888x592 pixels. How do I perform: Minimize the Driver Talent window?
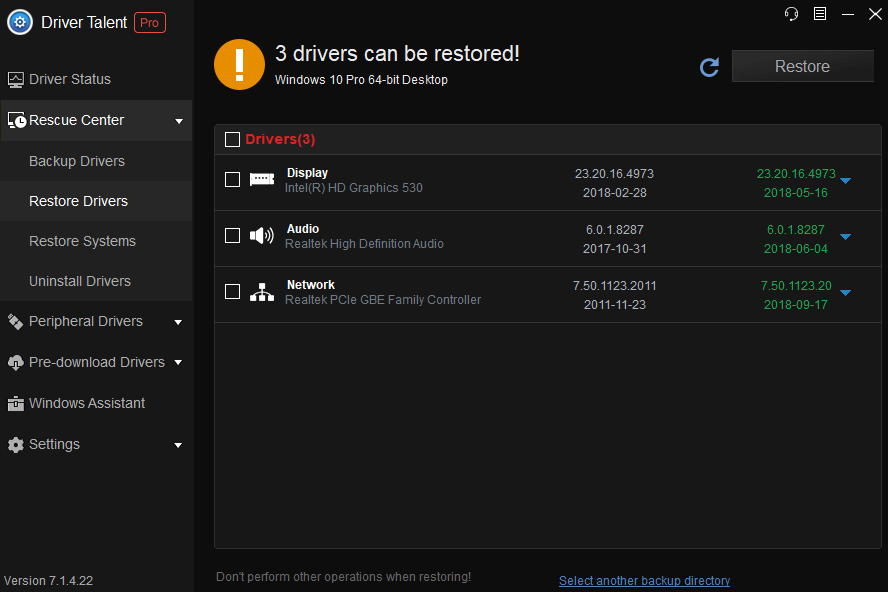(848, 14)
